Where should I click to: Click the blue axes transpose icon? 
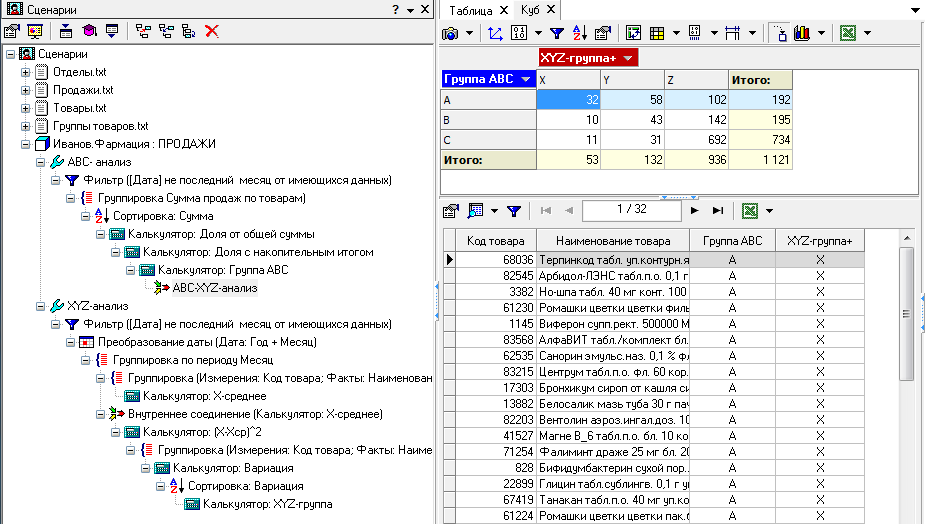pos(496,33)
